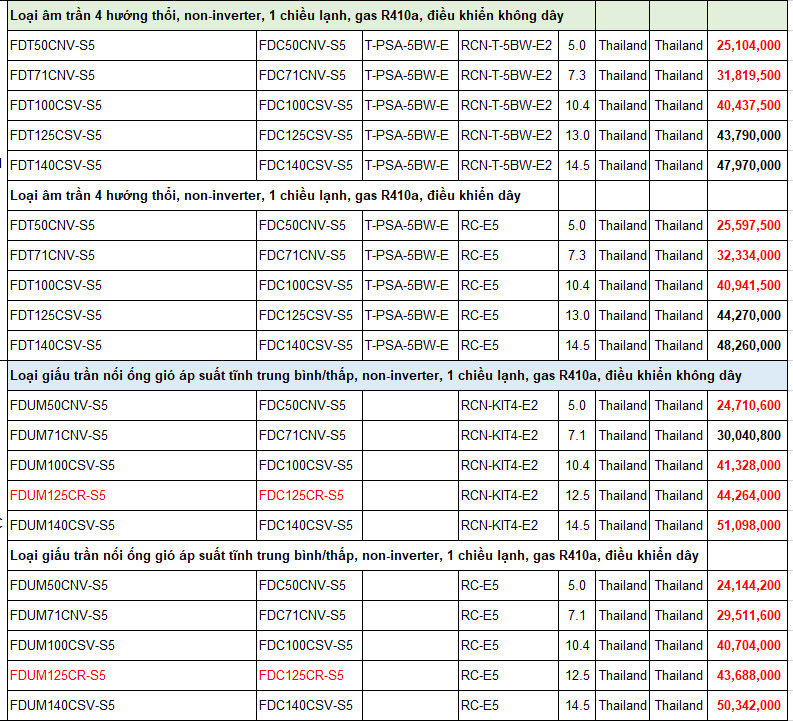Select the cell showing price 47,970,000
This screenshot has height=721, width=793.
pos(748,166)
